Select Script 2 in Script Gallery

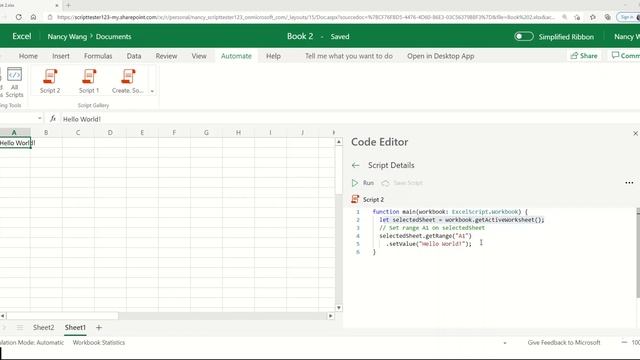(50, 81)
